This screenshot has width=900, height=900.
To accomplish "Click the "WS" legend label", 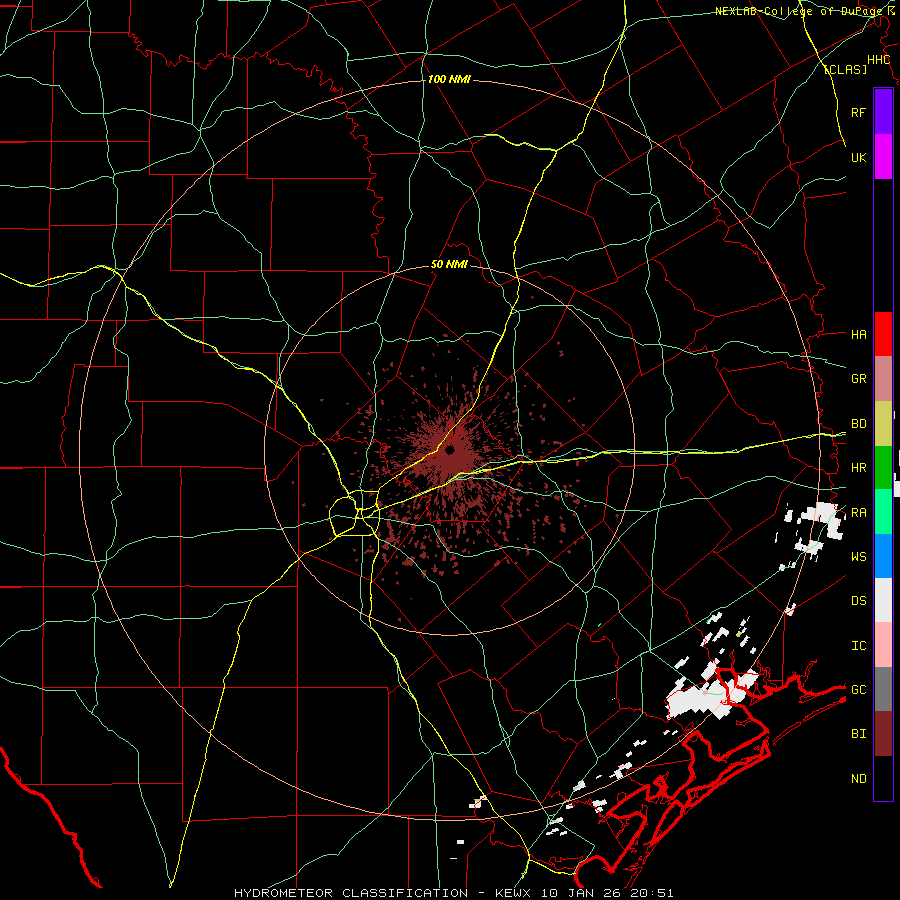I will (858, 556).
